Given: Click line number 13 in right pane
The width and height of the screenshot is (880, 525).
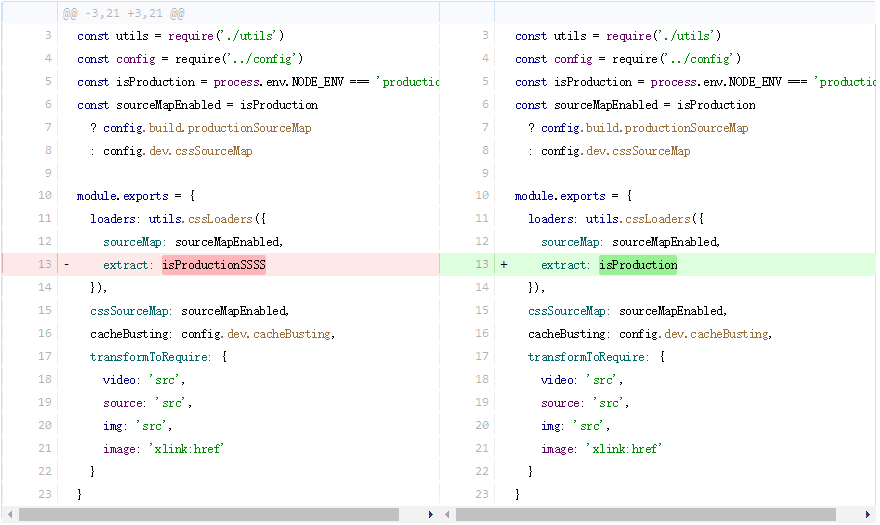Looking at the screenshot, I should 482,264.
